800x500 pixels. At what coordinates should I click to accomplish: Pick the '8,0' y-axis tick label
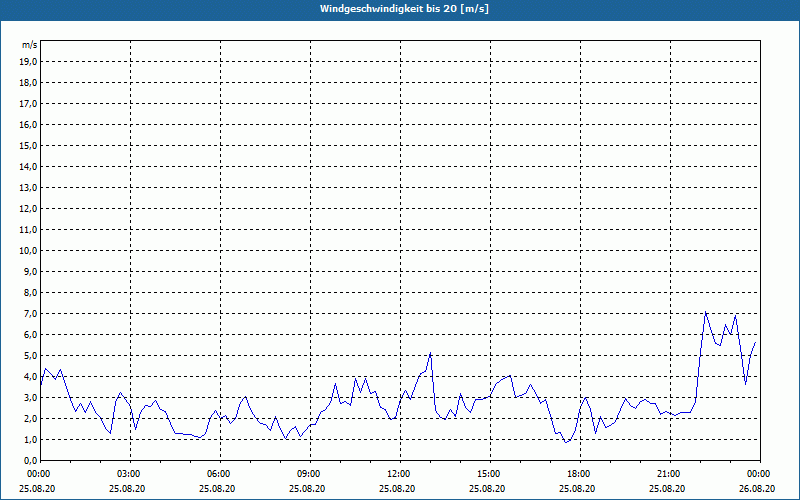[31, 292]
